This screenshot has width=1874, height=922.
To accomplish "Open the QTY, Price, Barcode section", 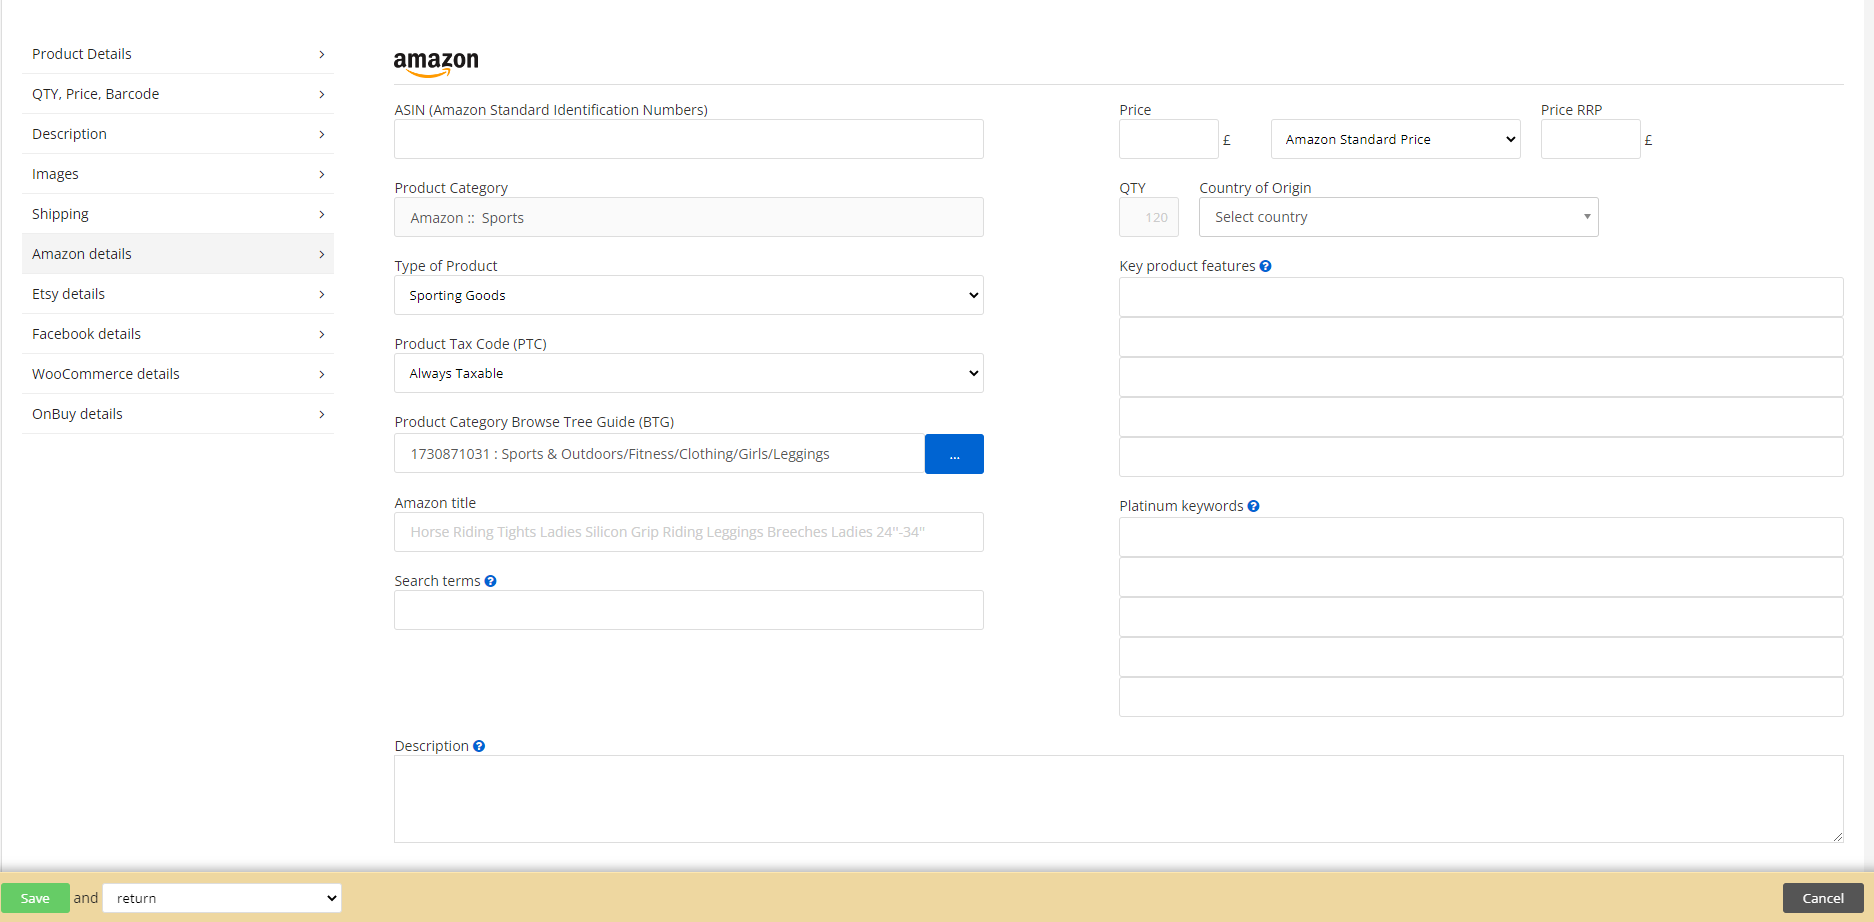I will point(178,94).
